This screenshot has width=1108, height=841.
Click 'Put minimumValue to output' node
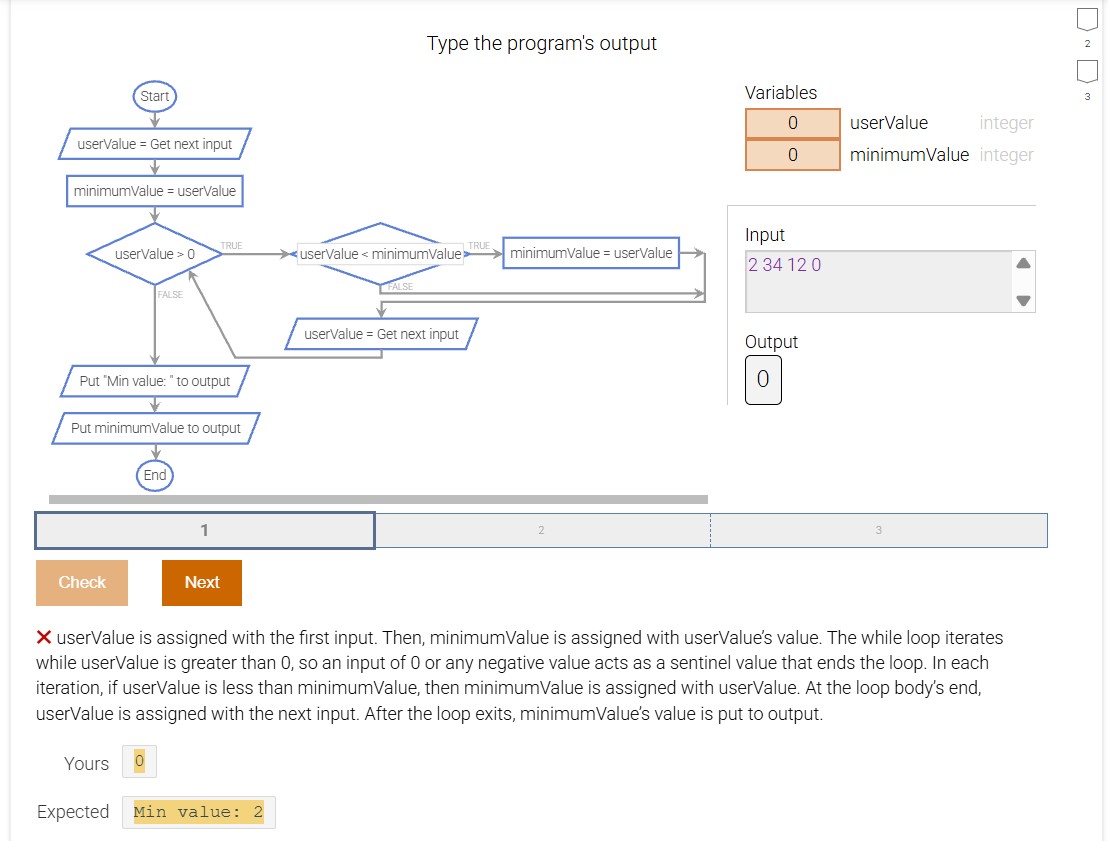coord(155,428)
